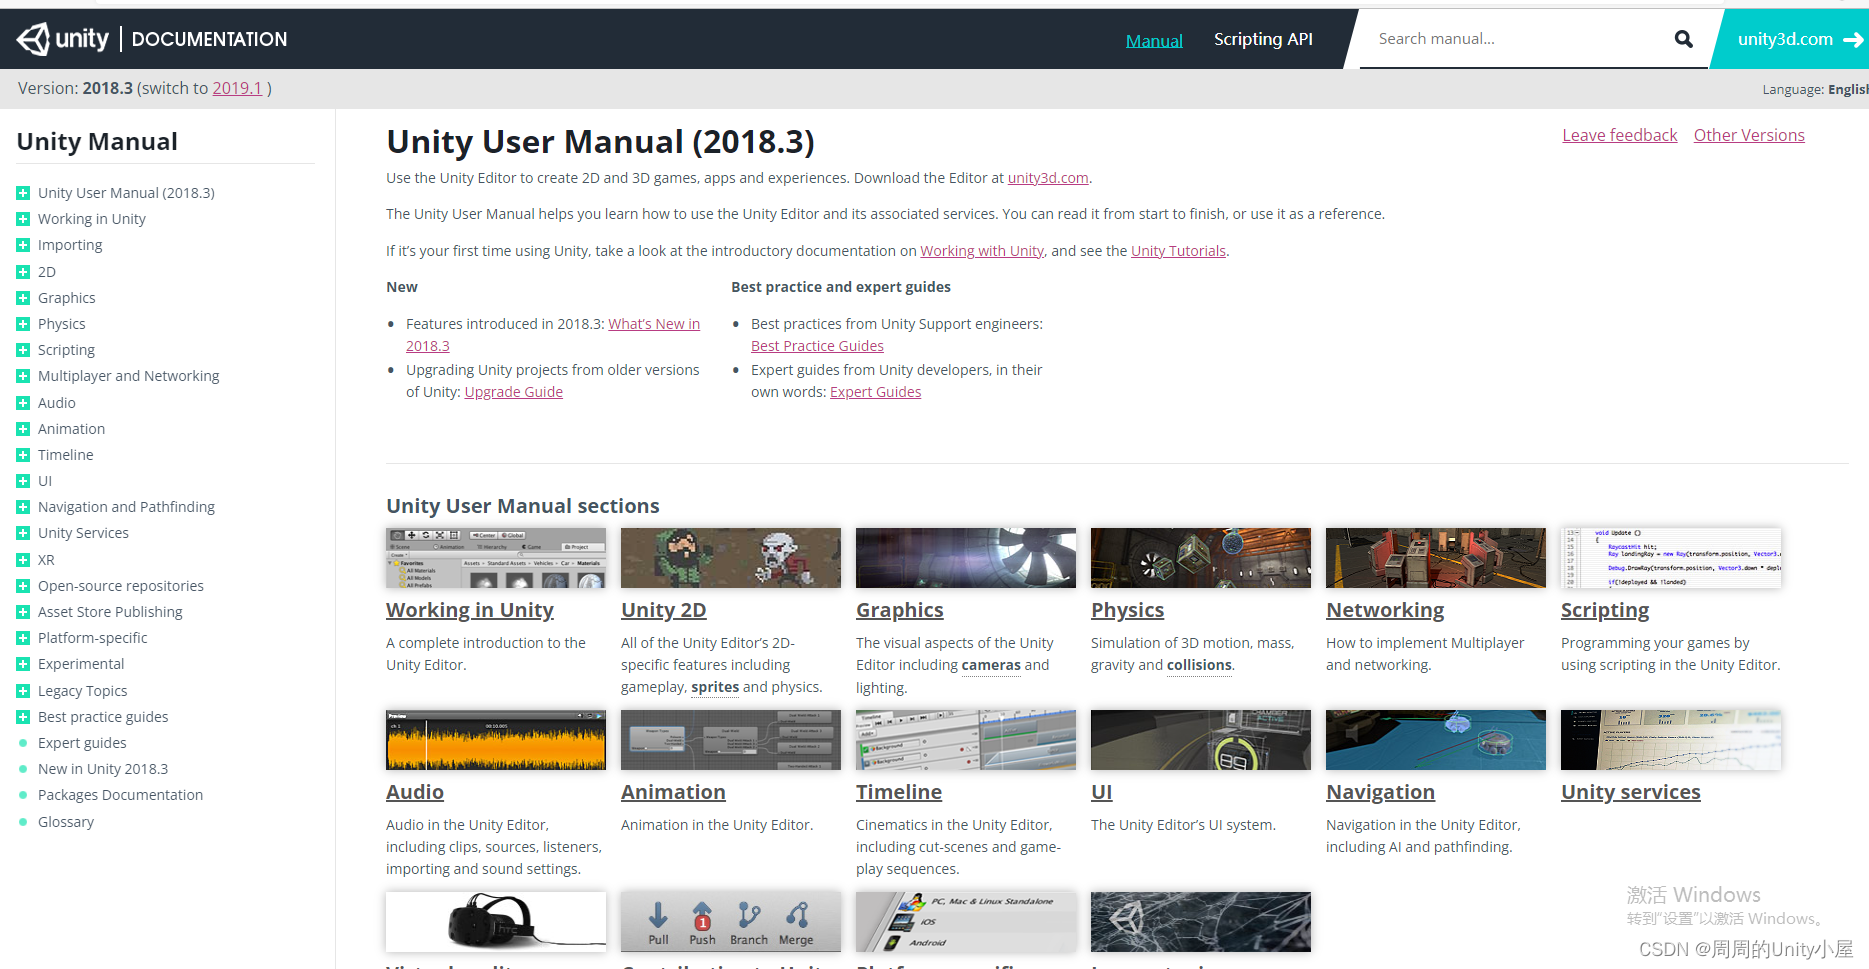Viewport: 1869px width, 969px height.
Task: Expand the UI plus icon in sidebar
Action: pos(23,481)
